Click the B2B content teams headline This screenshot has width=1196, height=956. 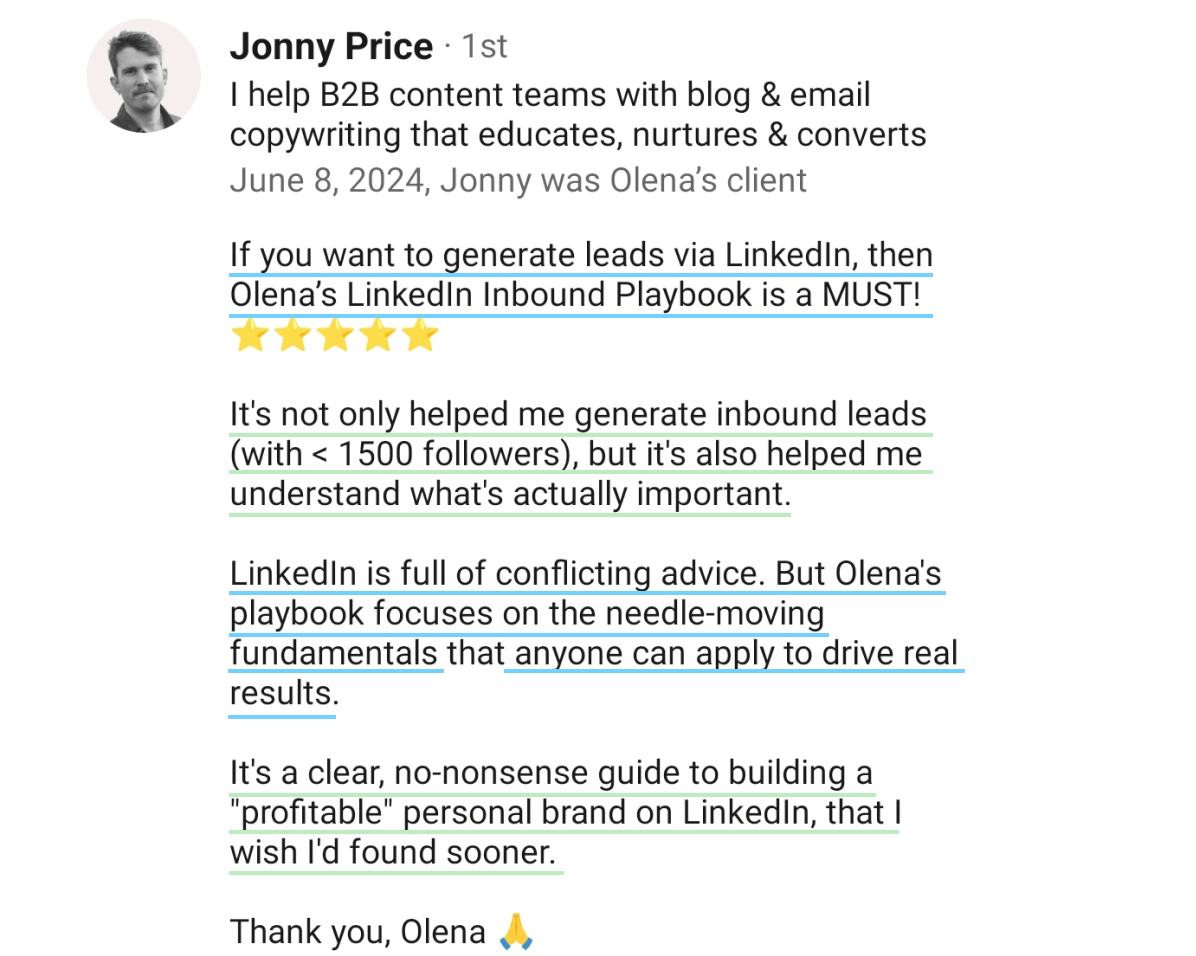coord(550,95)
